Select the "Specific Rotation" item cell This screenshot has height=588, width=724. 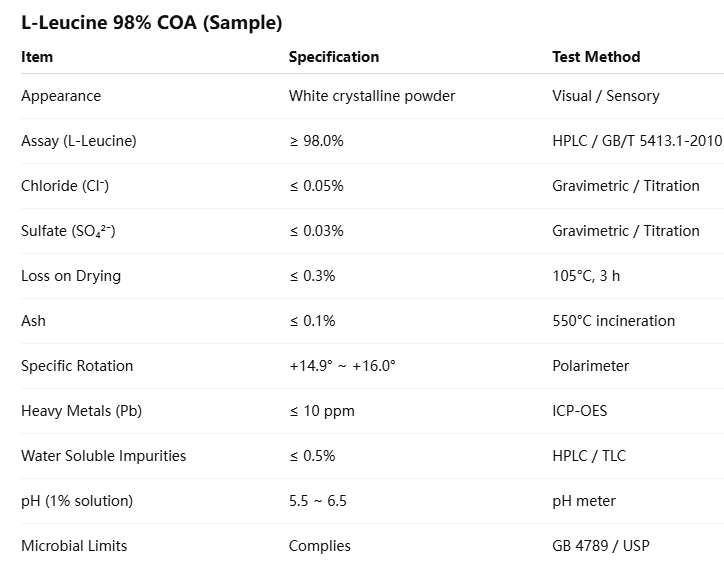tap(77, 366)
